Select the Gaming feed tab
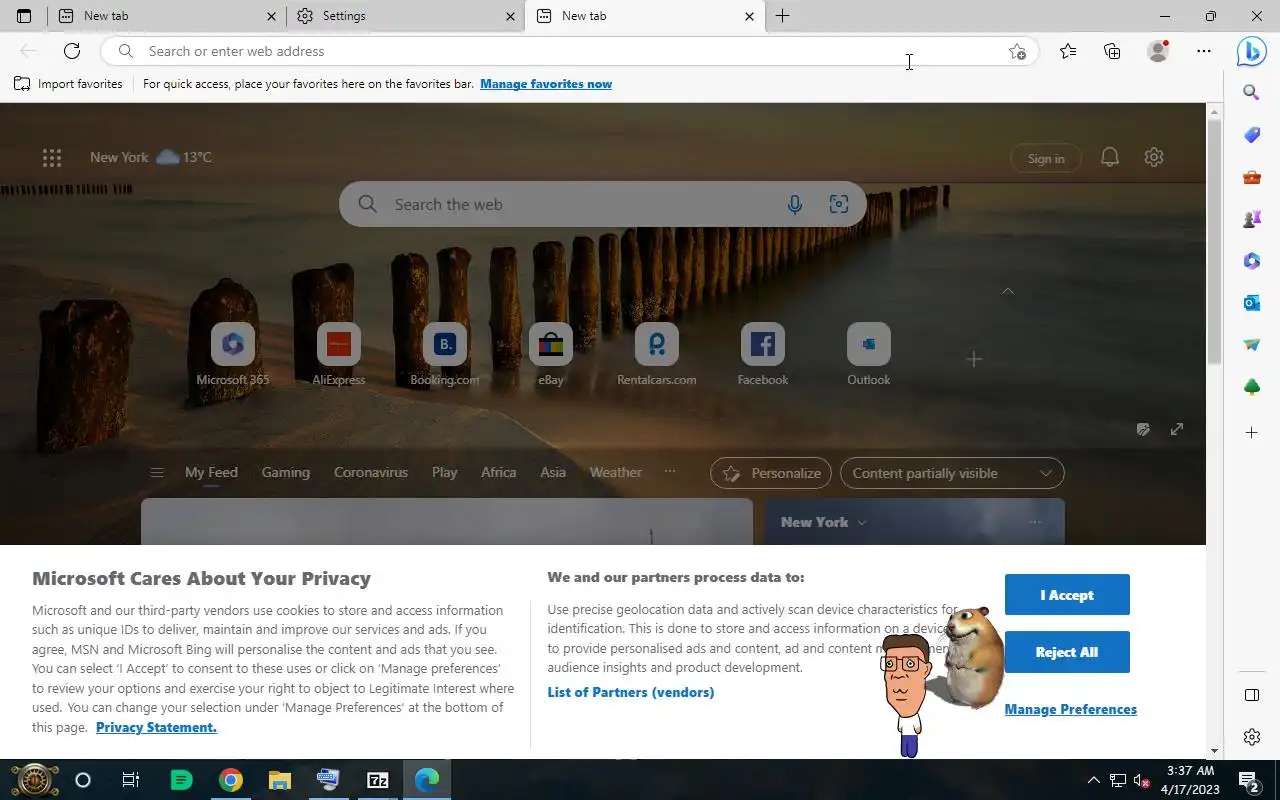This screenshot has height=800, width=1280. coord(285,472)
